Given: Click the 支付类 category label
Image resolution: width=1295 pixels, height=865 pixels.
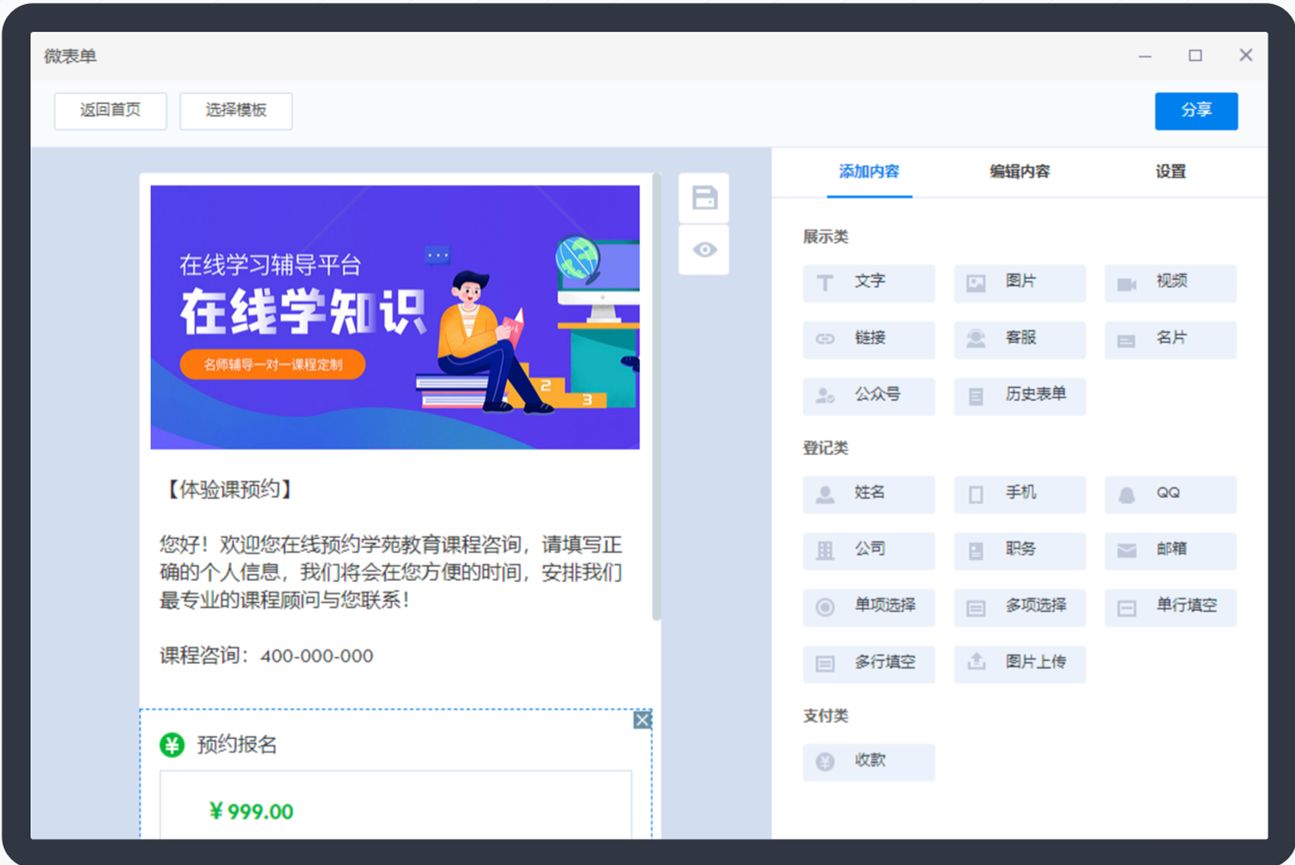Looking at the screenshot, I should [826, 716].
